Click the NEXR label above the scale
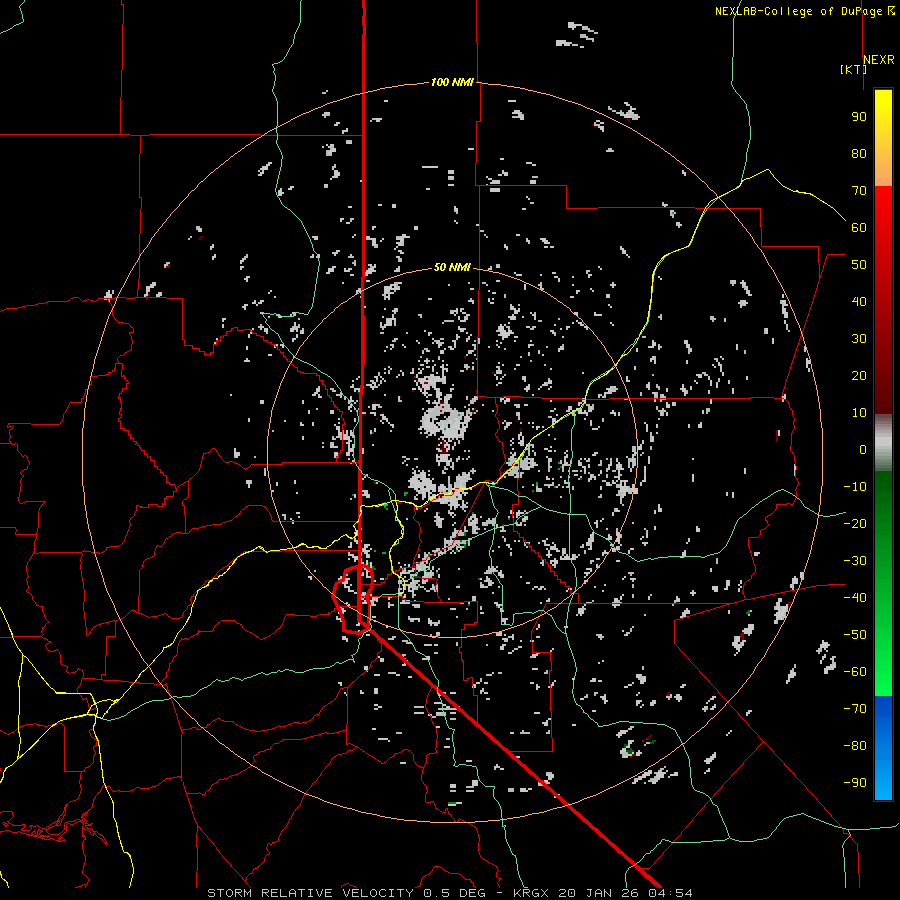Image resolution: width=900 pixels, height=900 pixels. pos(879,60)
